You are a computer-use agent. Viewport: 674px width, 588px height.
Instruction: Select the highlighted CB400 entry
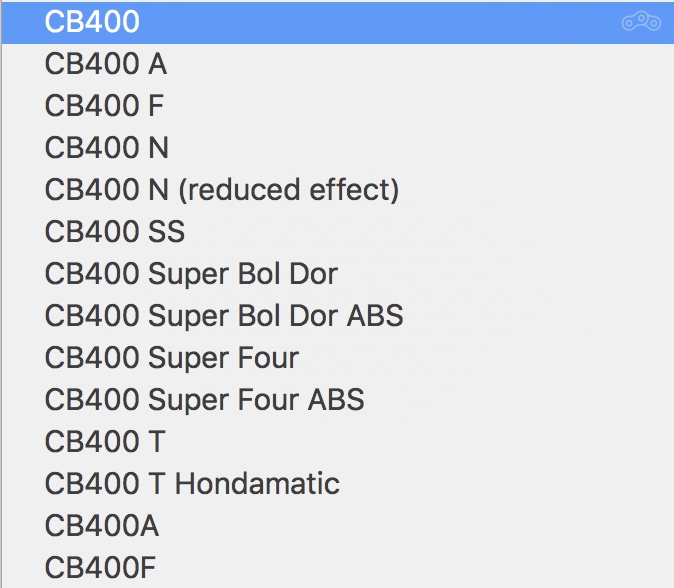coord(92,22)
